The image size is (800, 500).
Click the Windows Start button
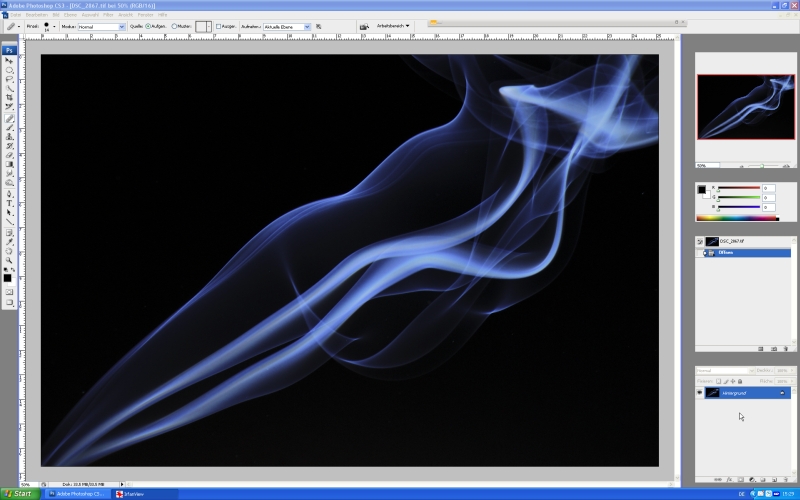[19, 494]
